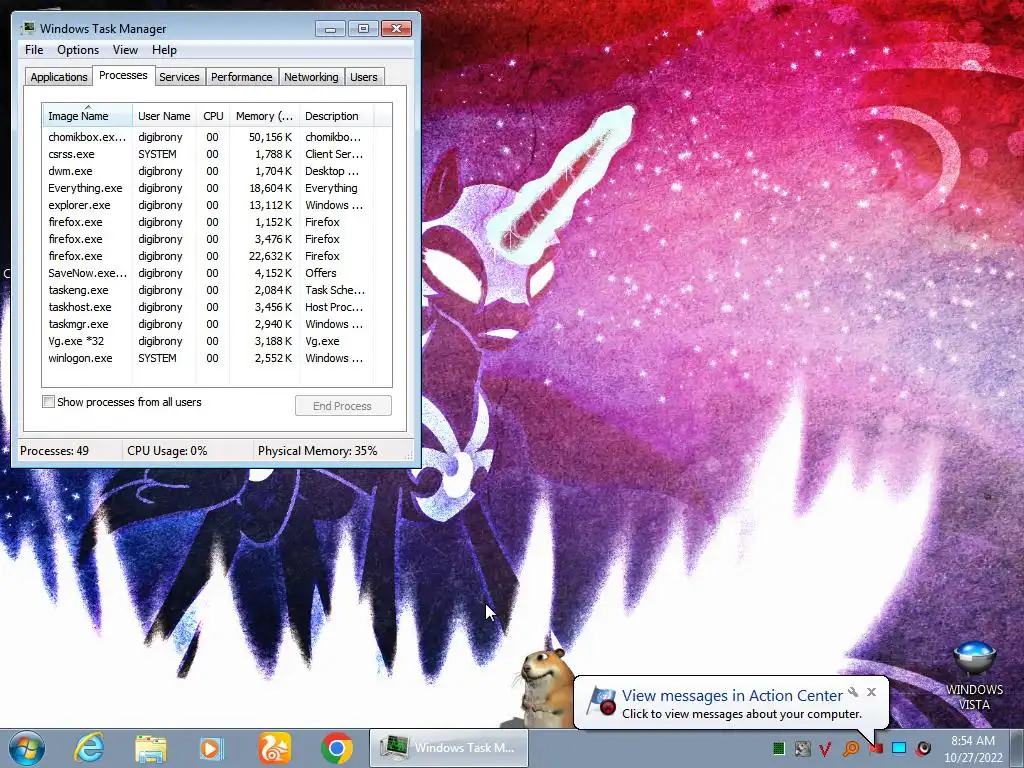The width and height of the screenshot is (1024, 768).
Task: Select the Processes tab
Action: tap(123, 75)
